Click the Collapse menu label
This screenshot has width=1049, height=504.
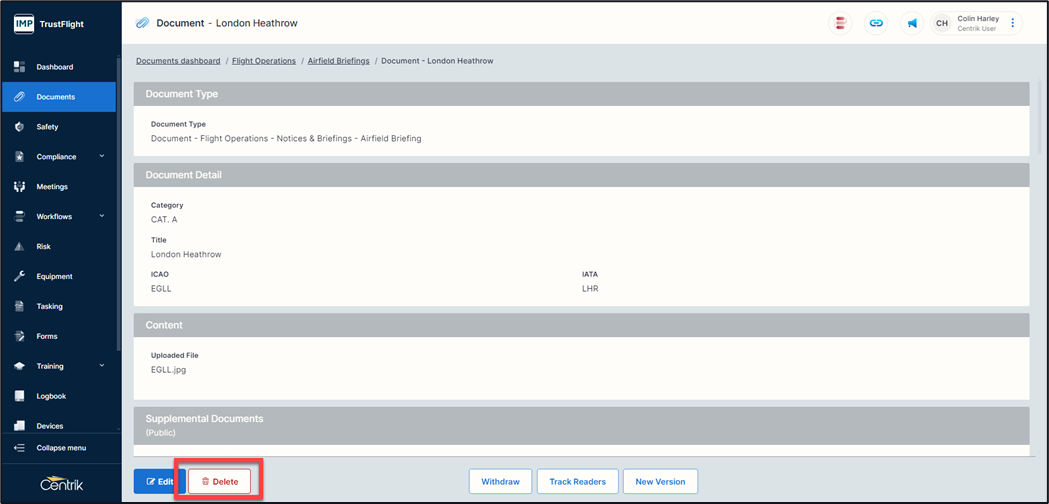pyautogui.click(x=61, y=448)
